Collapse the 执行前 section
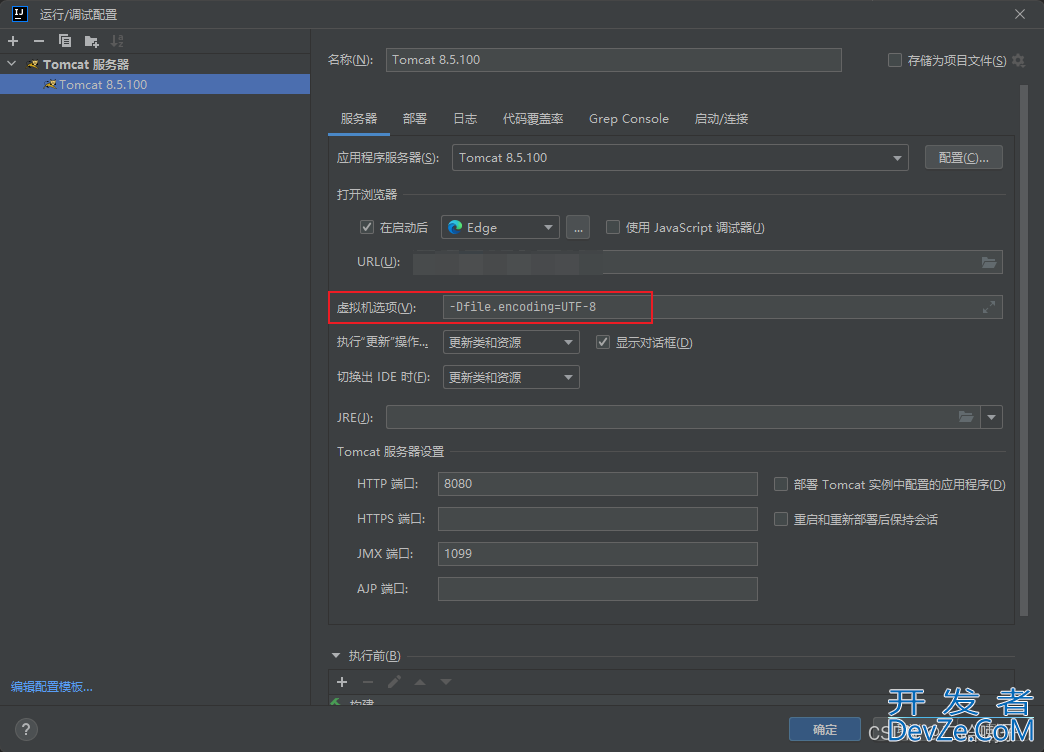The height and width of the screenshot is (752, 1044). tap(336, 656)
